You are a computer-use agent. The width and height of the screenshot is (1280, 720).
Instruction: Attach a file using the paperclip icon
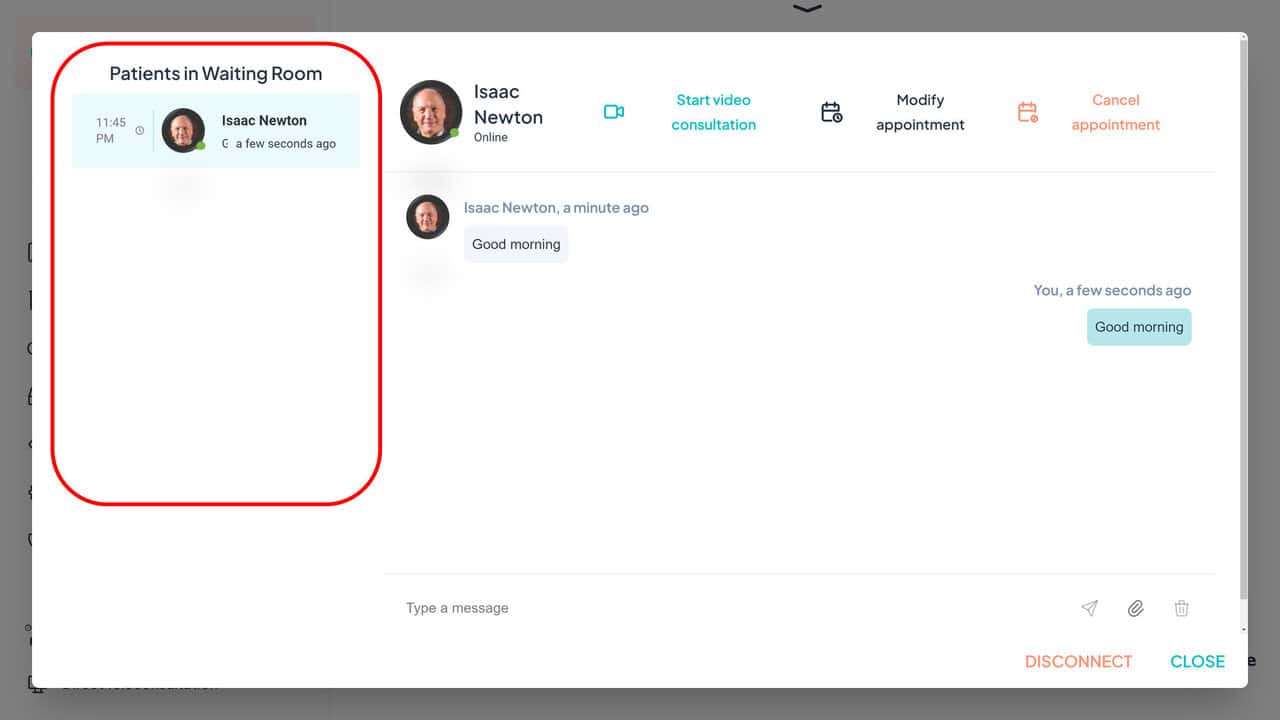[x=1135, y=608]
